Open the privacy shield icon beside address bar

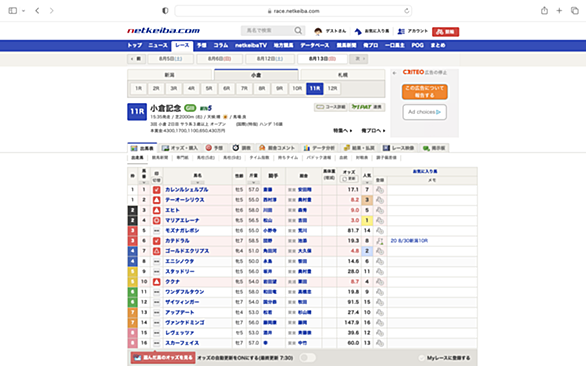tap(165, 10)
